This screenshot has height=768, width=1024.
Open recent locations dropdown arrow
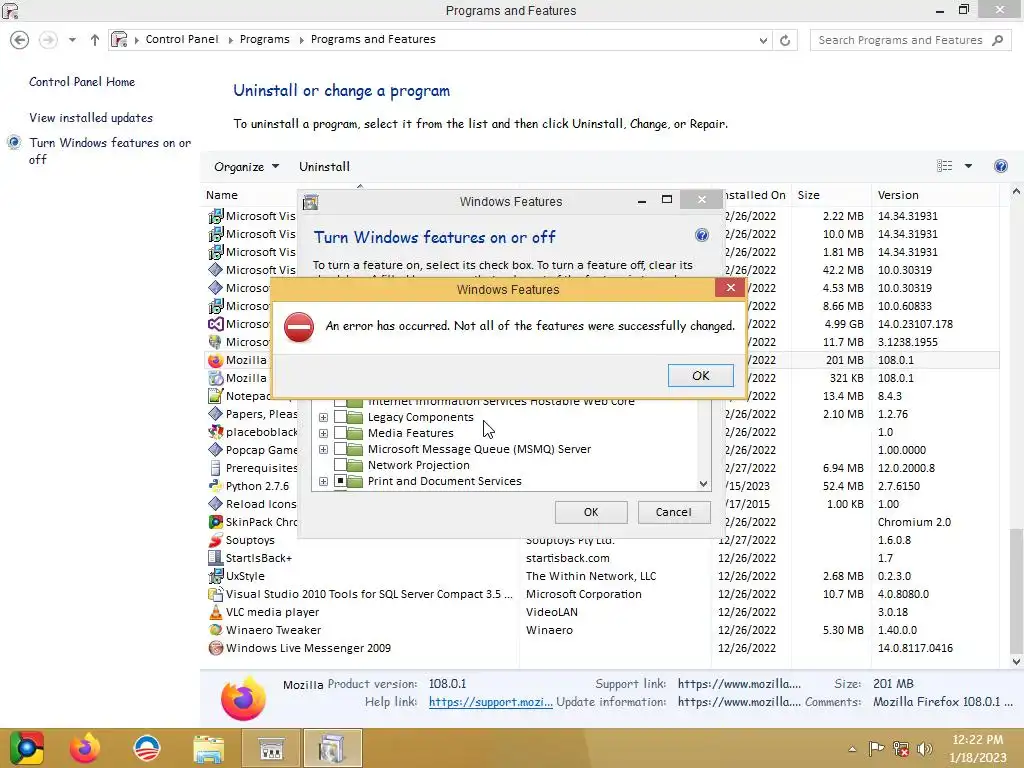click(72, 40)
